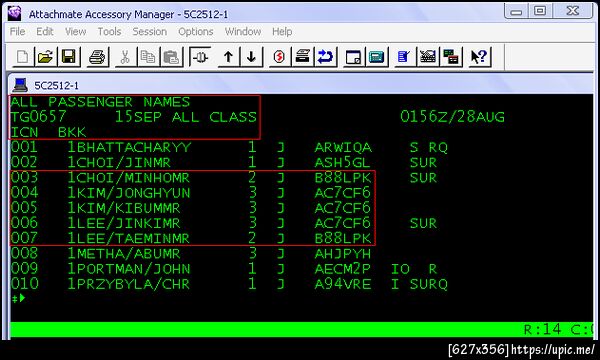
Task: Open the Window menu
Action: tap(243, 31)
